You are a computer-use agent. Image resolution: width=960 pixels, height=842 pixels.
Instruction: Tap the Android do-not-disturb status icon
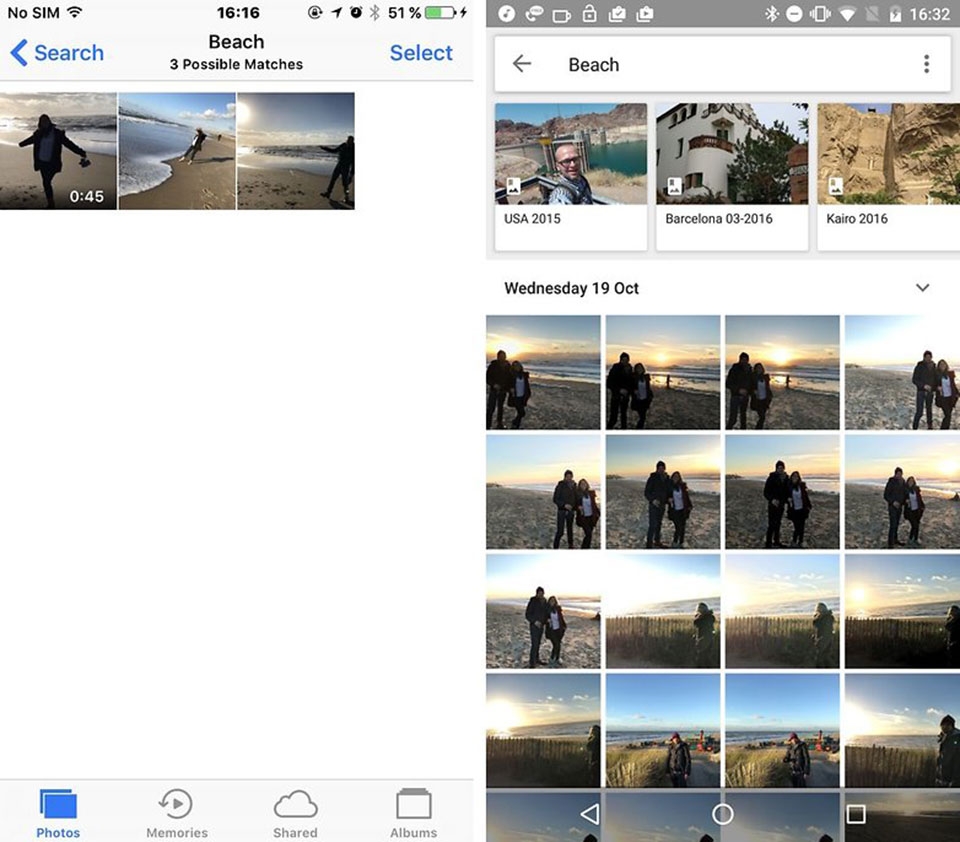794,13
